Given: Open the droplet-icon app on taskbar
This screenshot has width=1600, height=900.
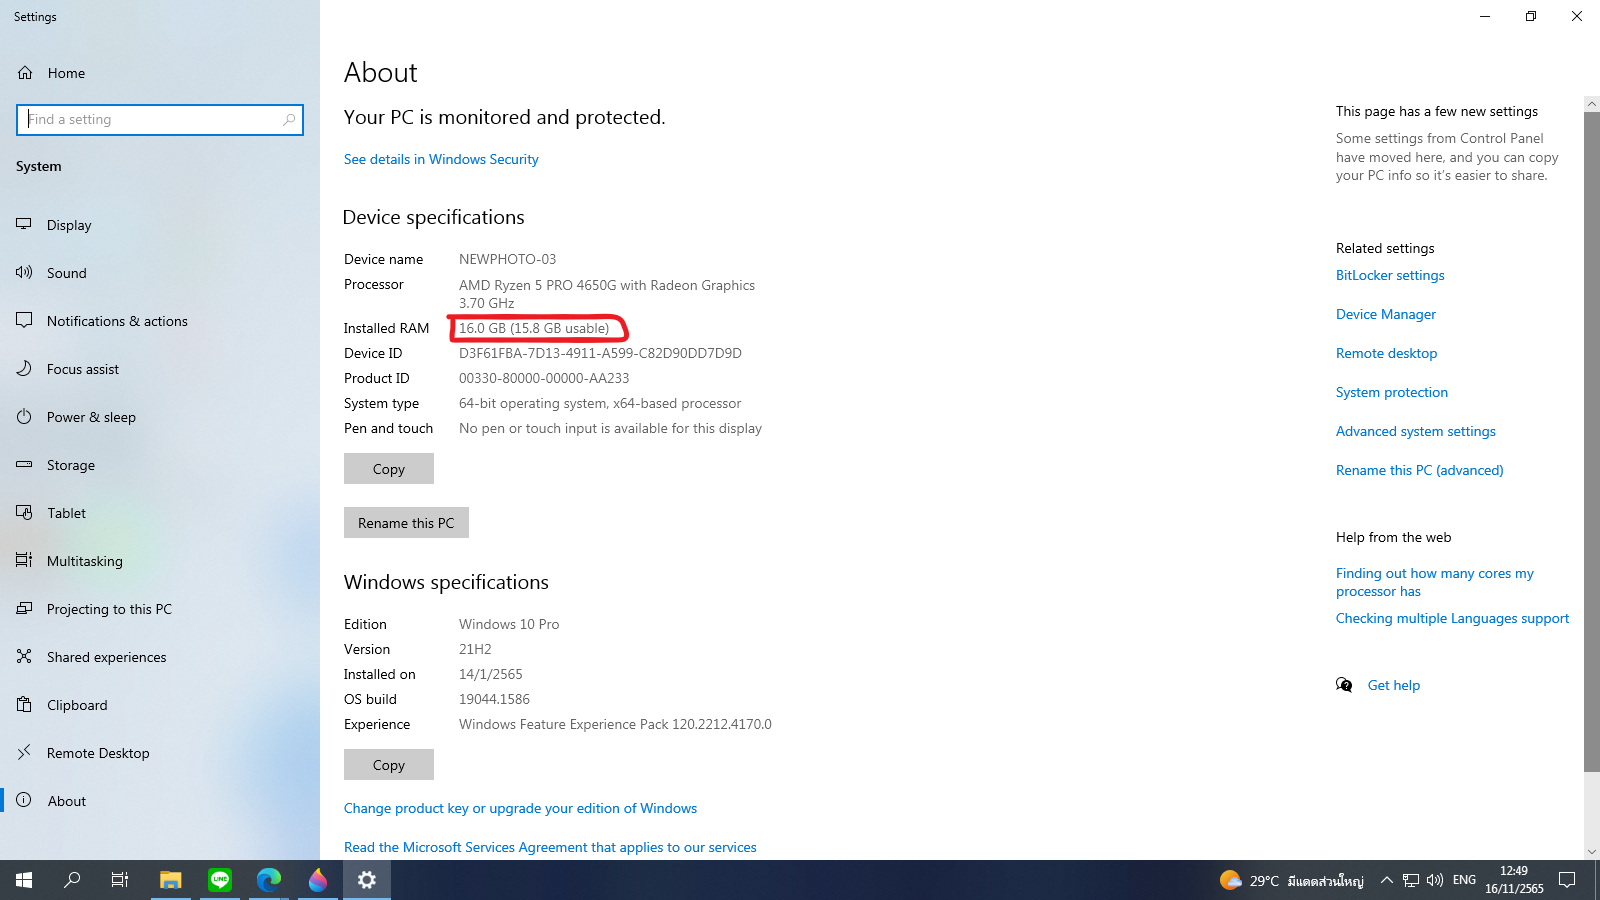Looking at the screenshot, I should point(318,880).
